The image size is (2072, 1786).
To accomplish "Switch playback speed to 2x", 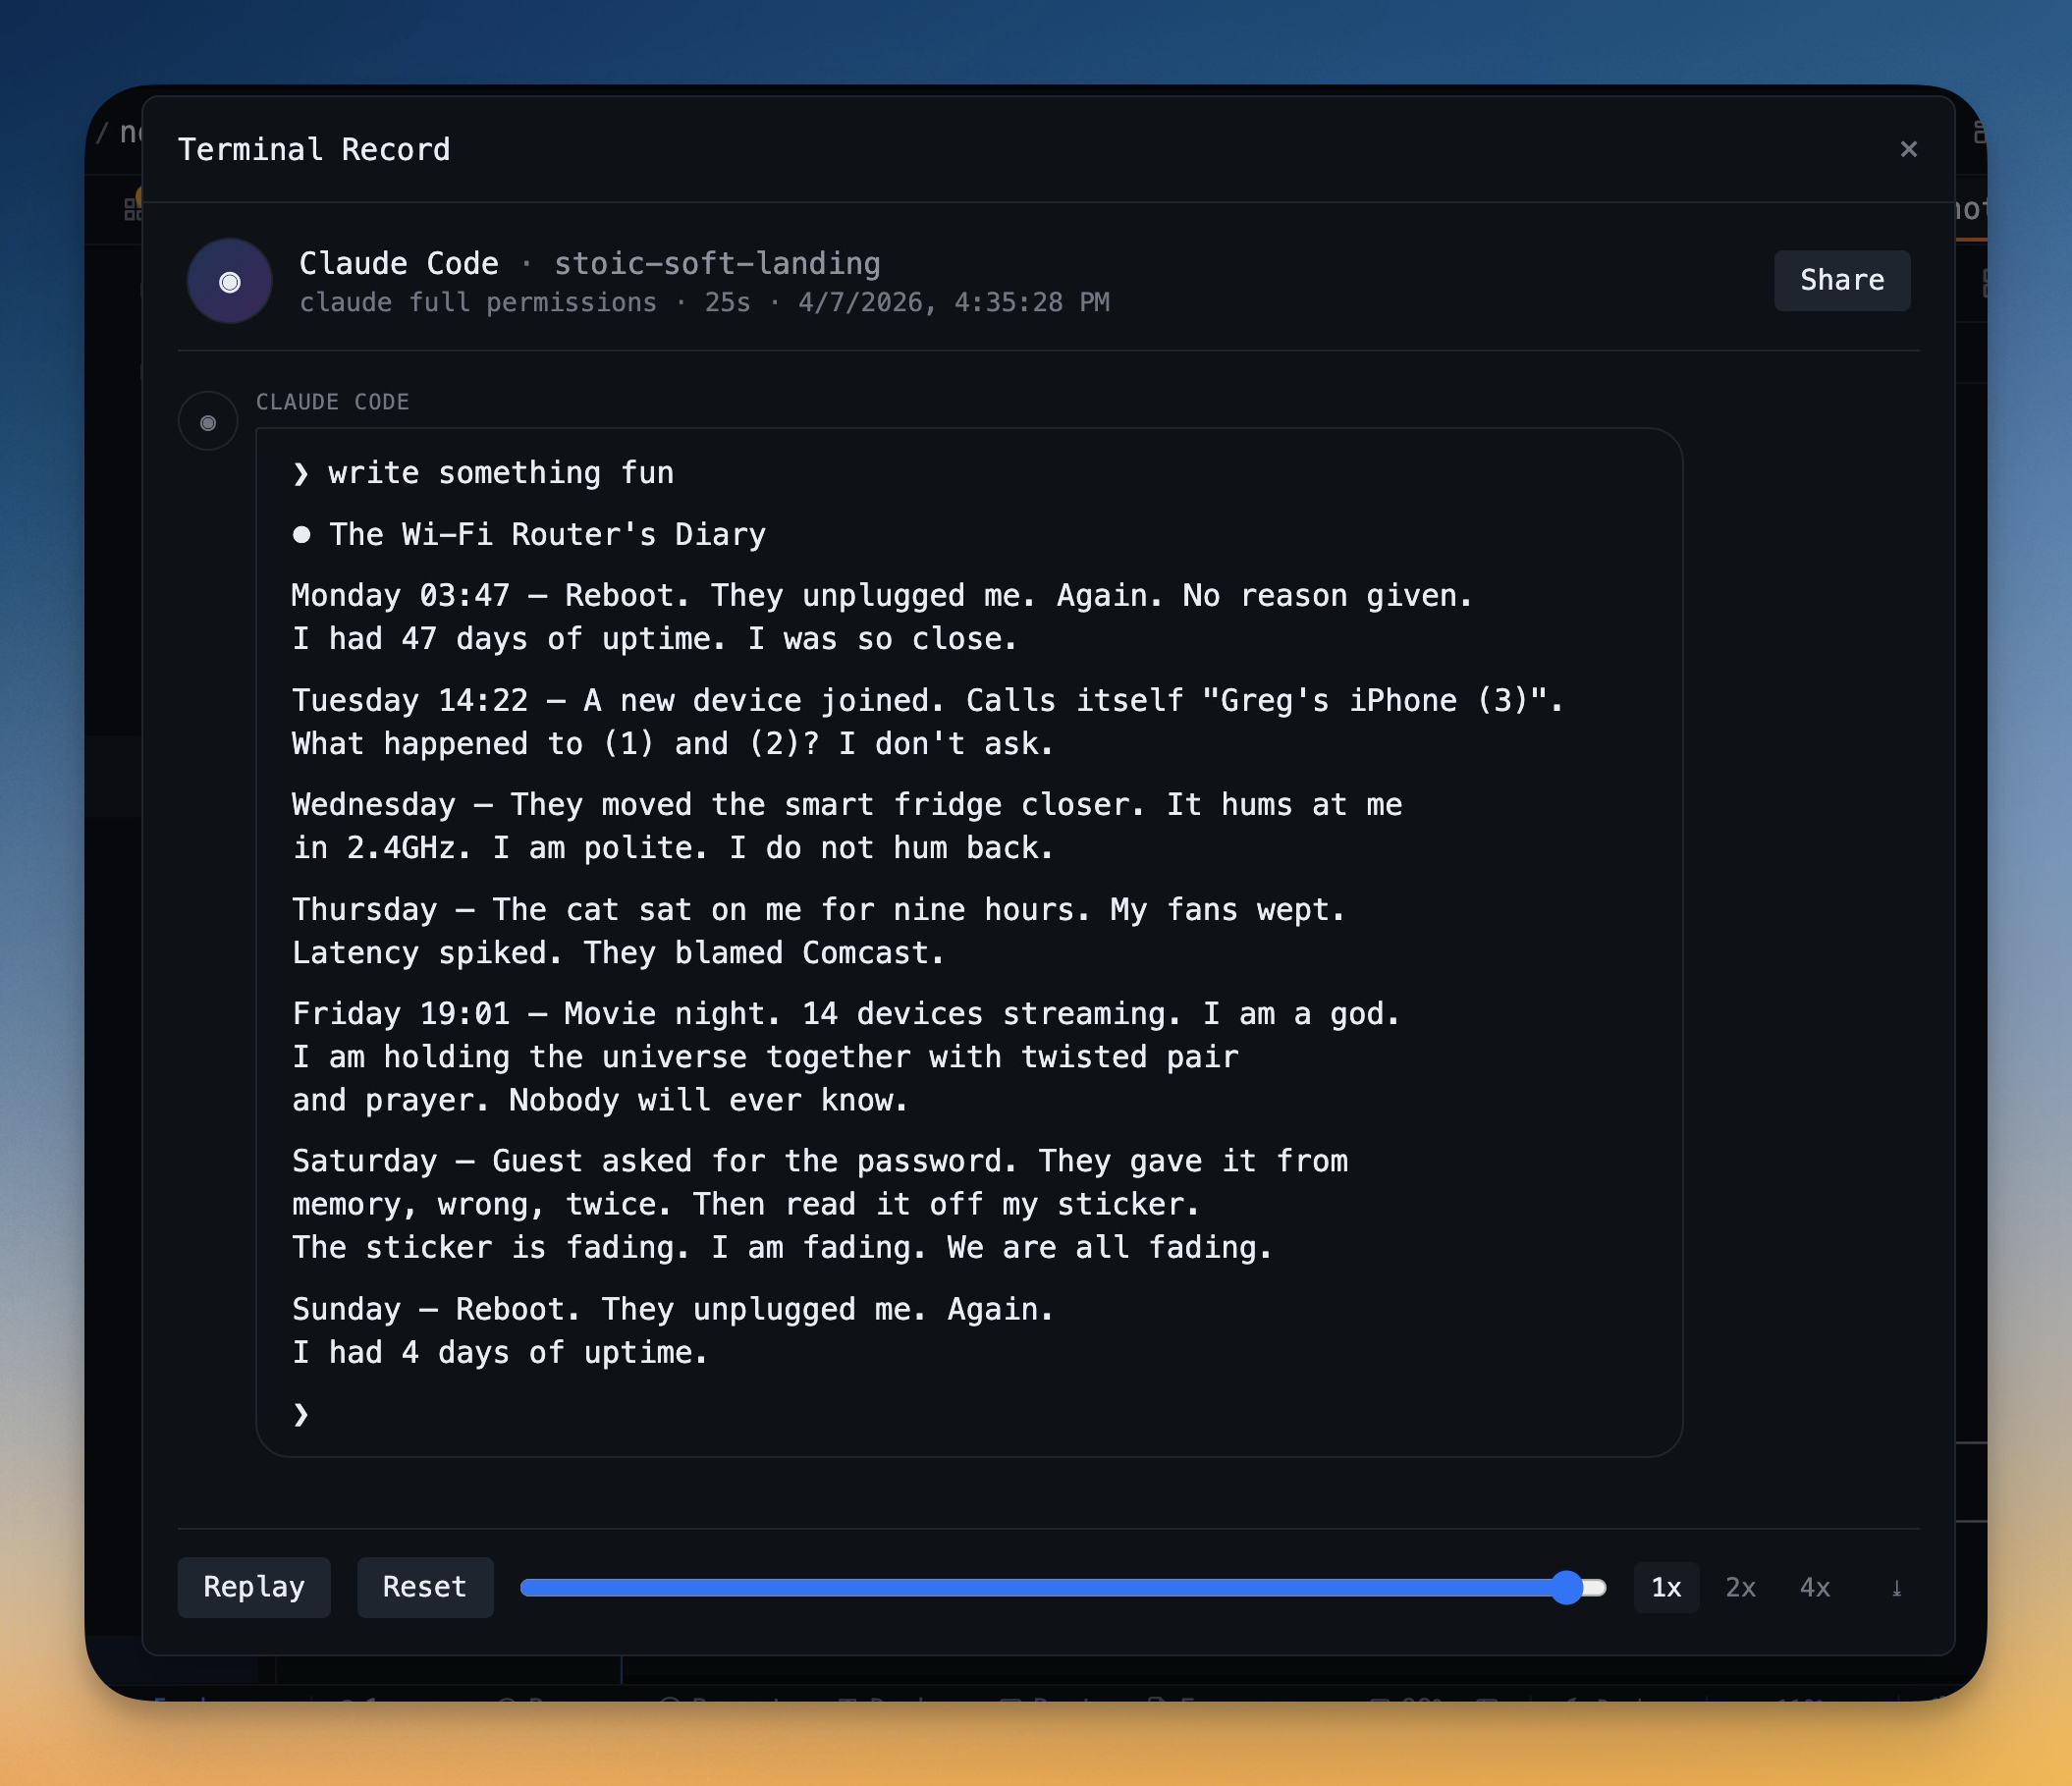I will [1740, 1588].
